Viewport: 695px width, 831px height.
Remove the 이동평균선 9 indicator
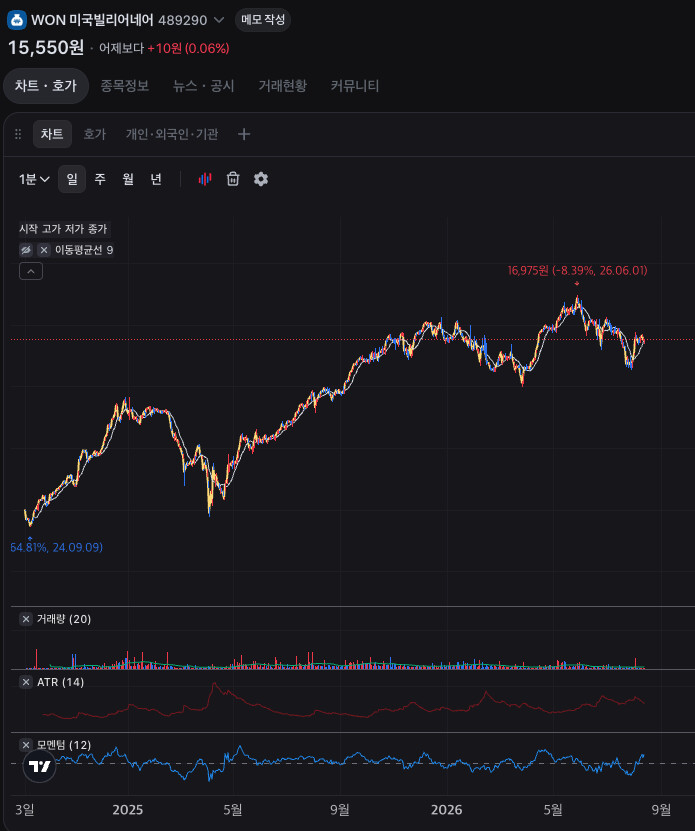pyautogui.click(x=44, y=250)
